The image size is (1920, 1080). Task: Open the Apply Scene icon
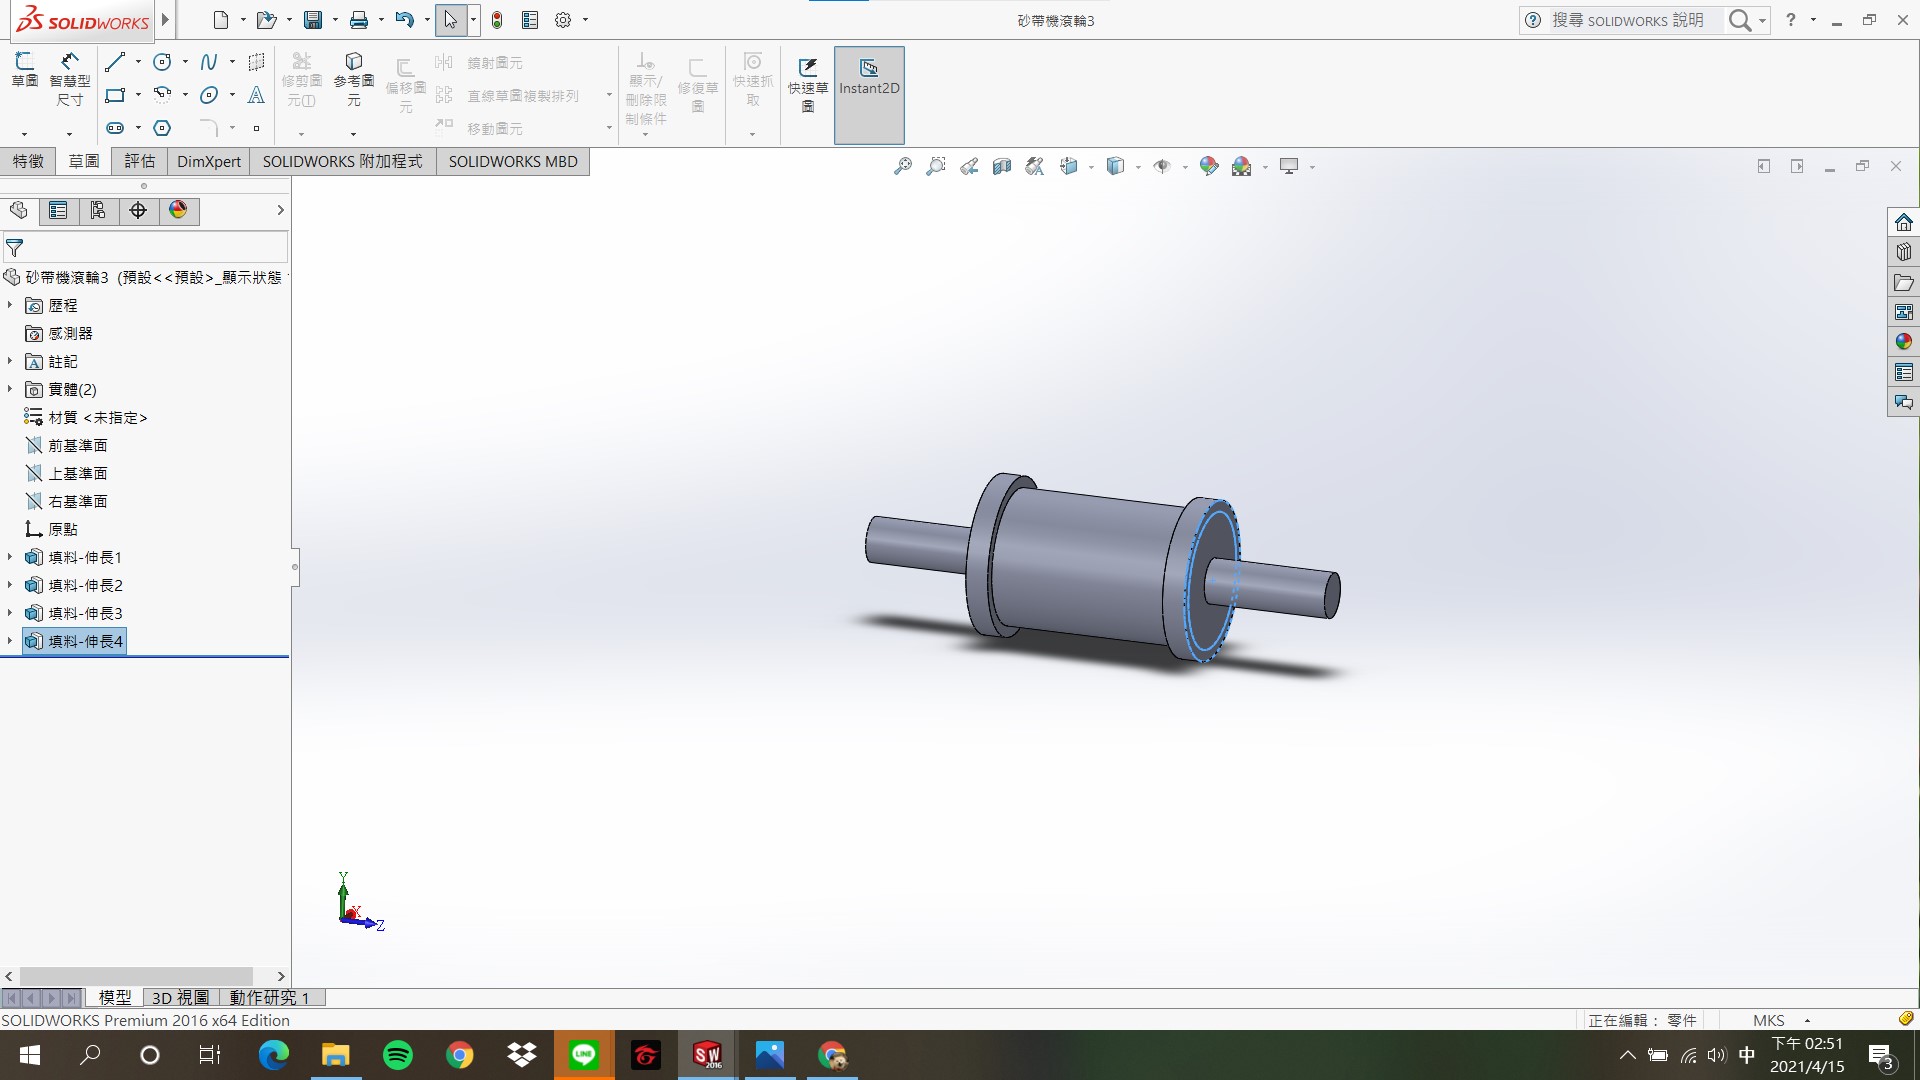tap(1242, 166)
